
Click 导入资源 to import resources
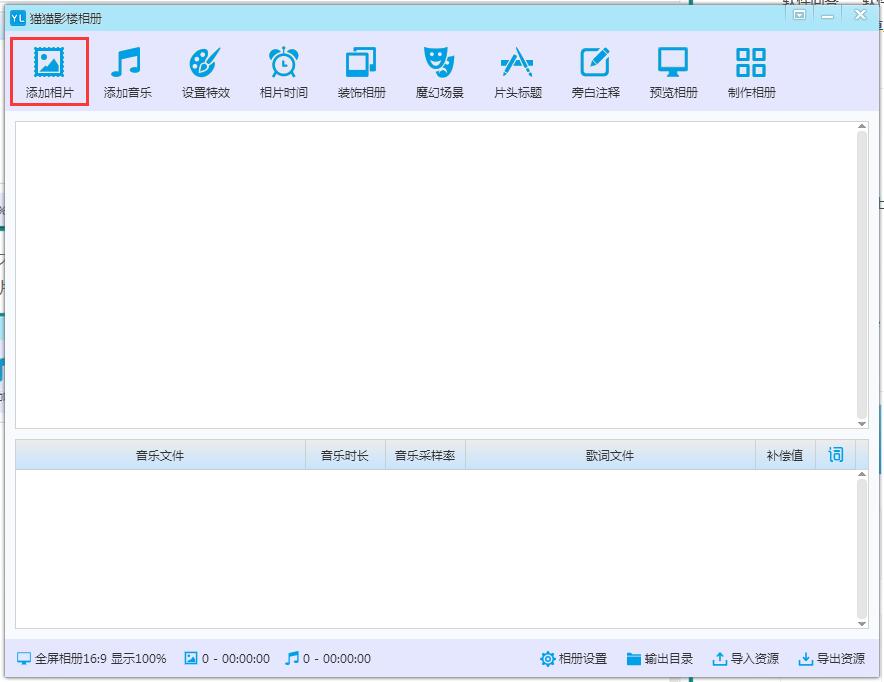pyautogui.click(x=745, y=659)
